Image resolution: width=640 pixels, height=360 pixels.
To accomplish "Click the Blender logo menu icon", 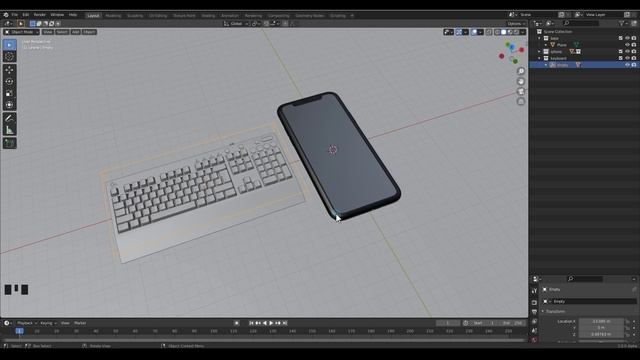I will [6, 15].
